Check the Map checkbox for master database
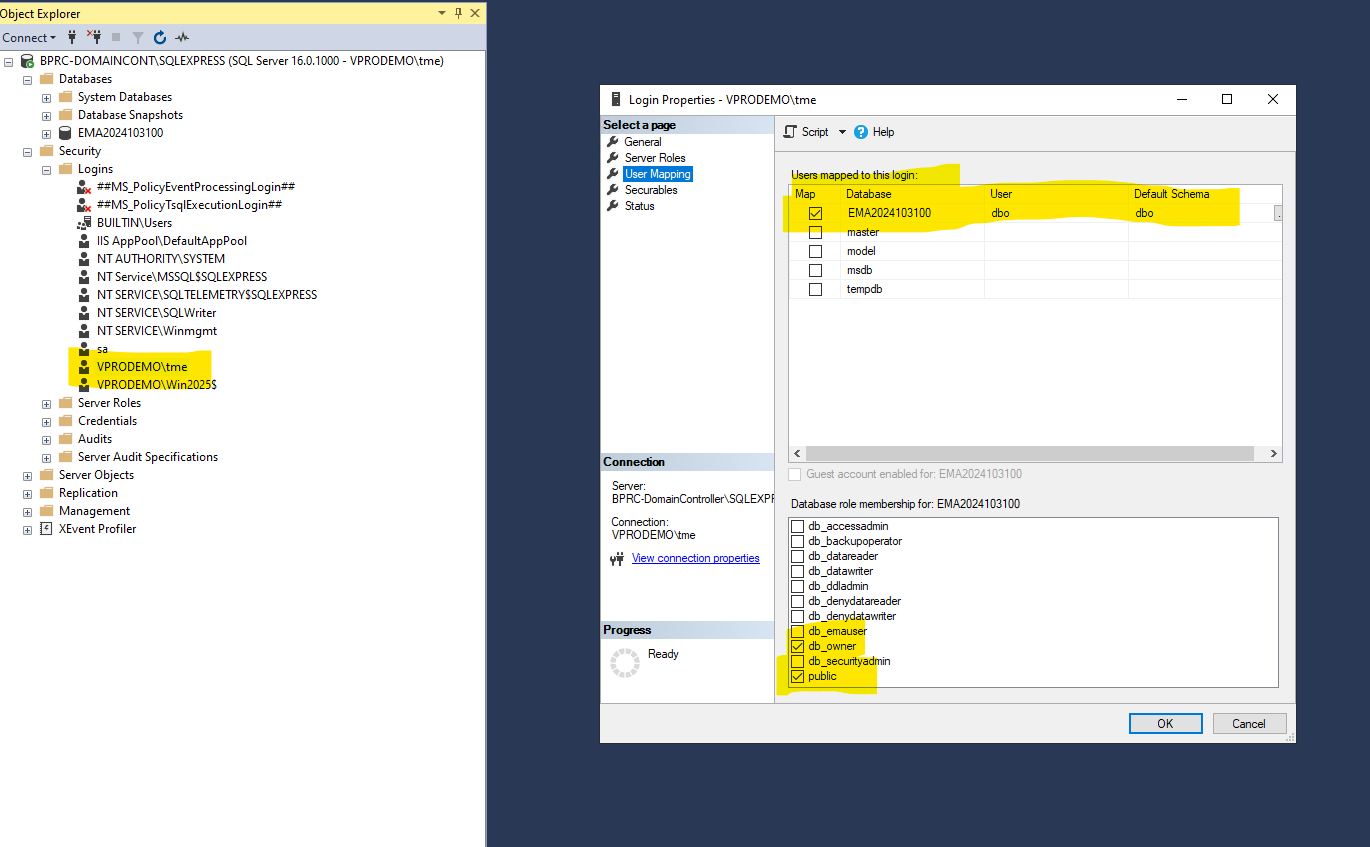1370x847 pixels. coord(815,231)
